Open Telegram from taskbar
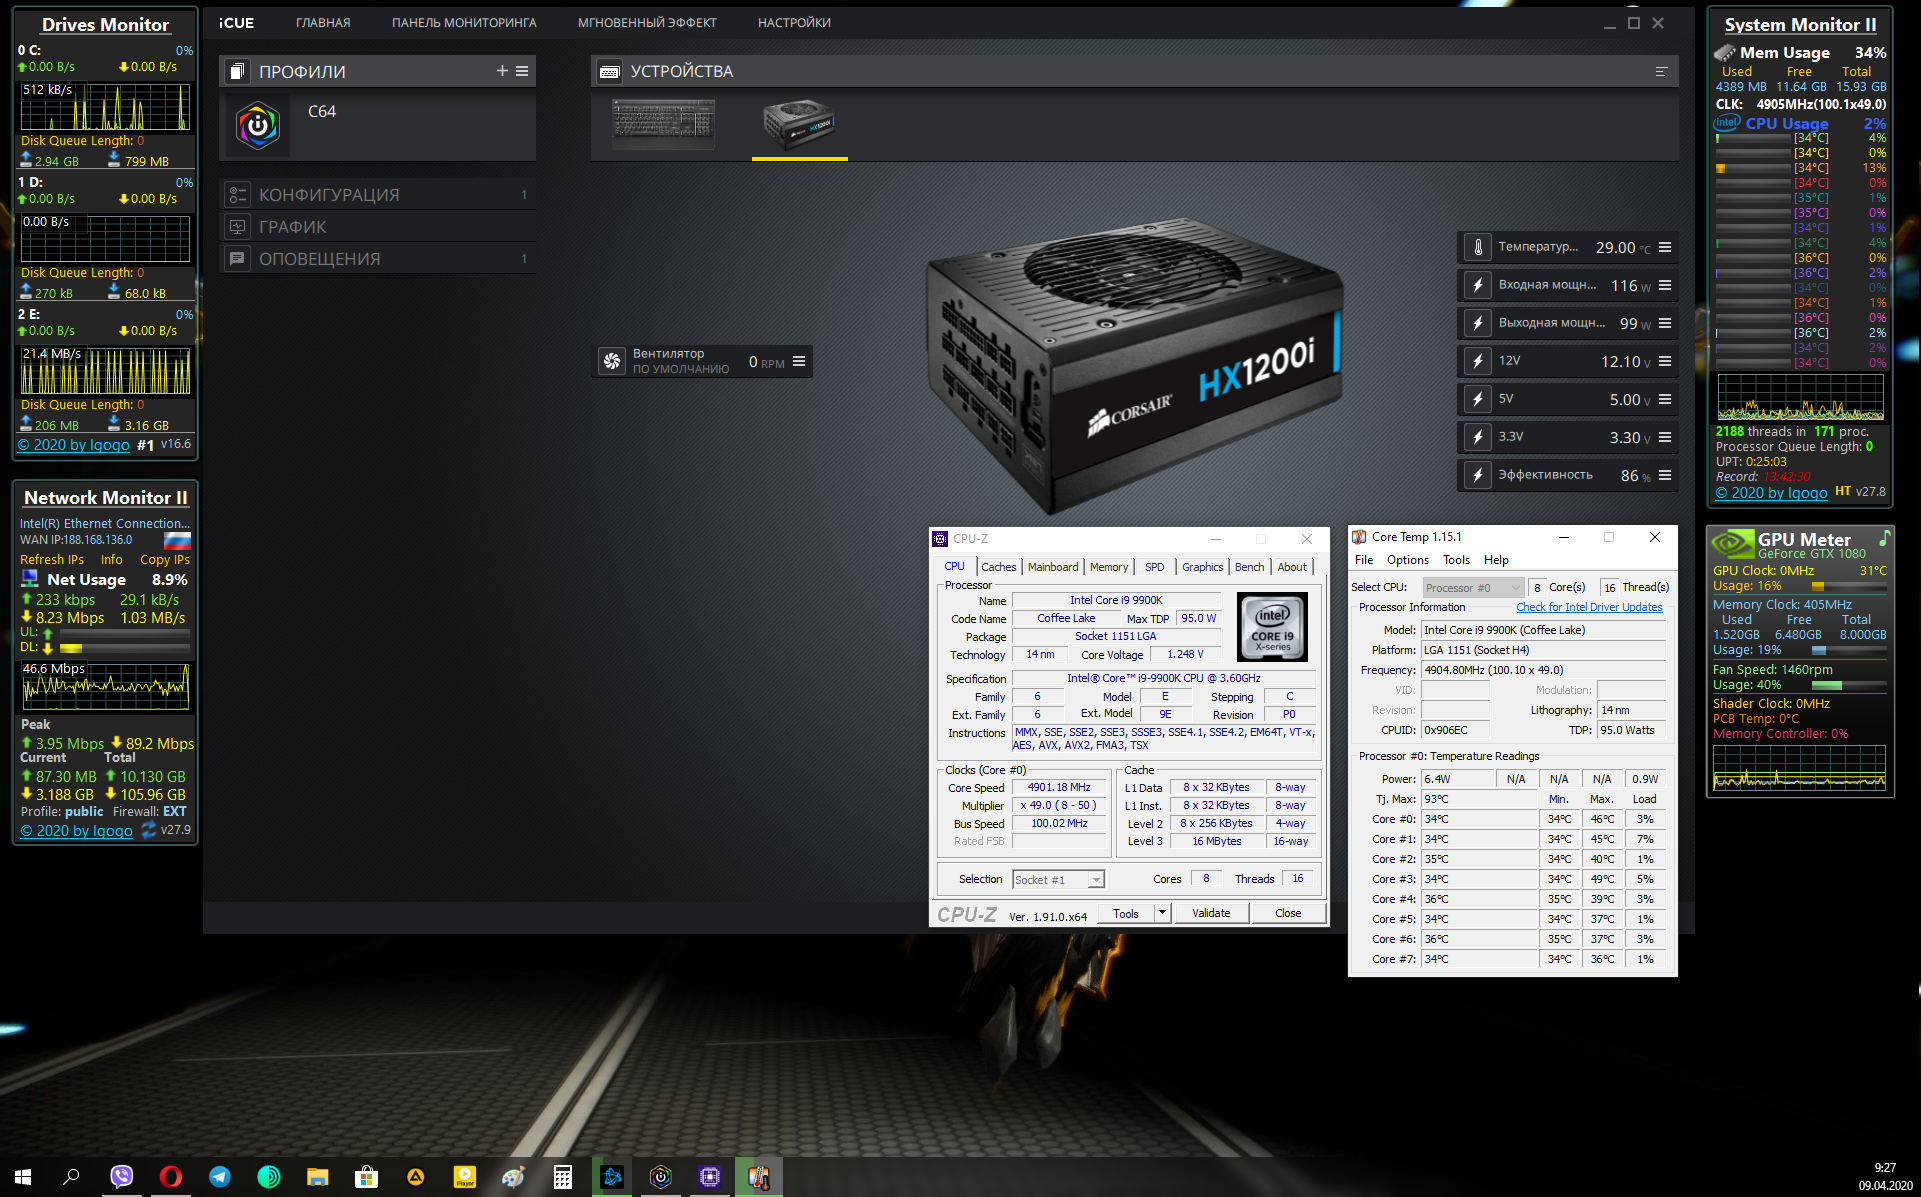 (x=219, y=1177)
